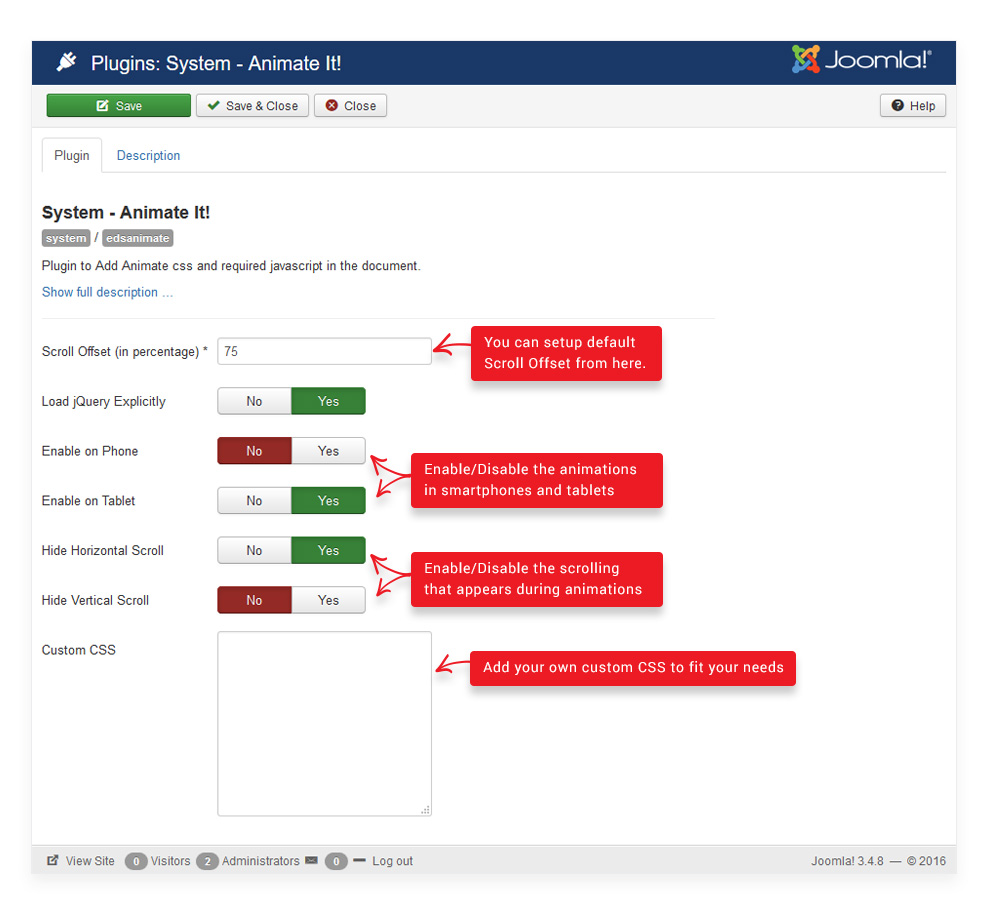Switch to the Description tab

pyautogui.click(x=148, y=156)
